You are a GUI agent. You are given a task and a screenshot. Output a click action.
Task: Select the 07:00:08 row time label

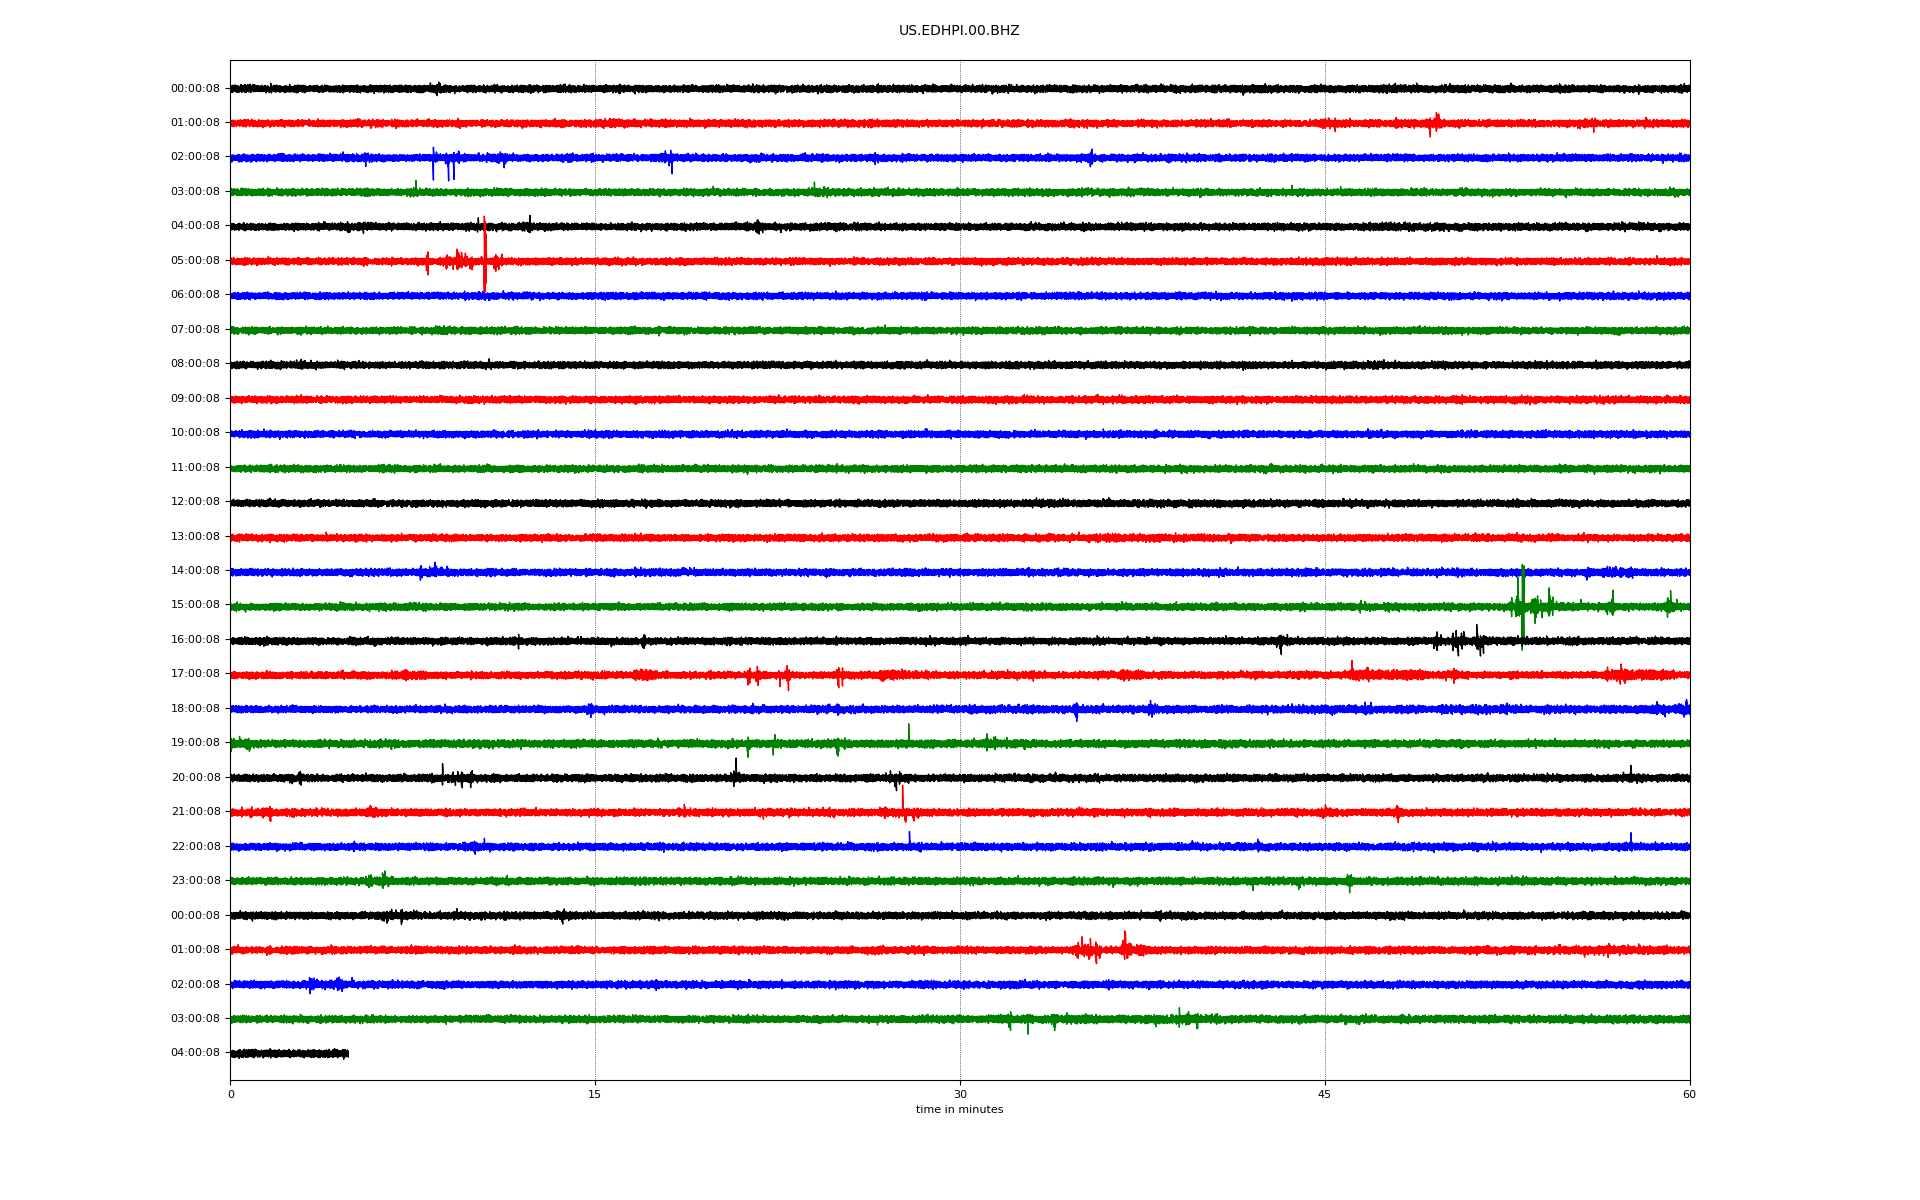(x=195, y=330)
